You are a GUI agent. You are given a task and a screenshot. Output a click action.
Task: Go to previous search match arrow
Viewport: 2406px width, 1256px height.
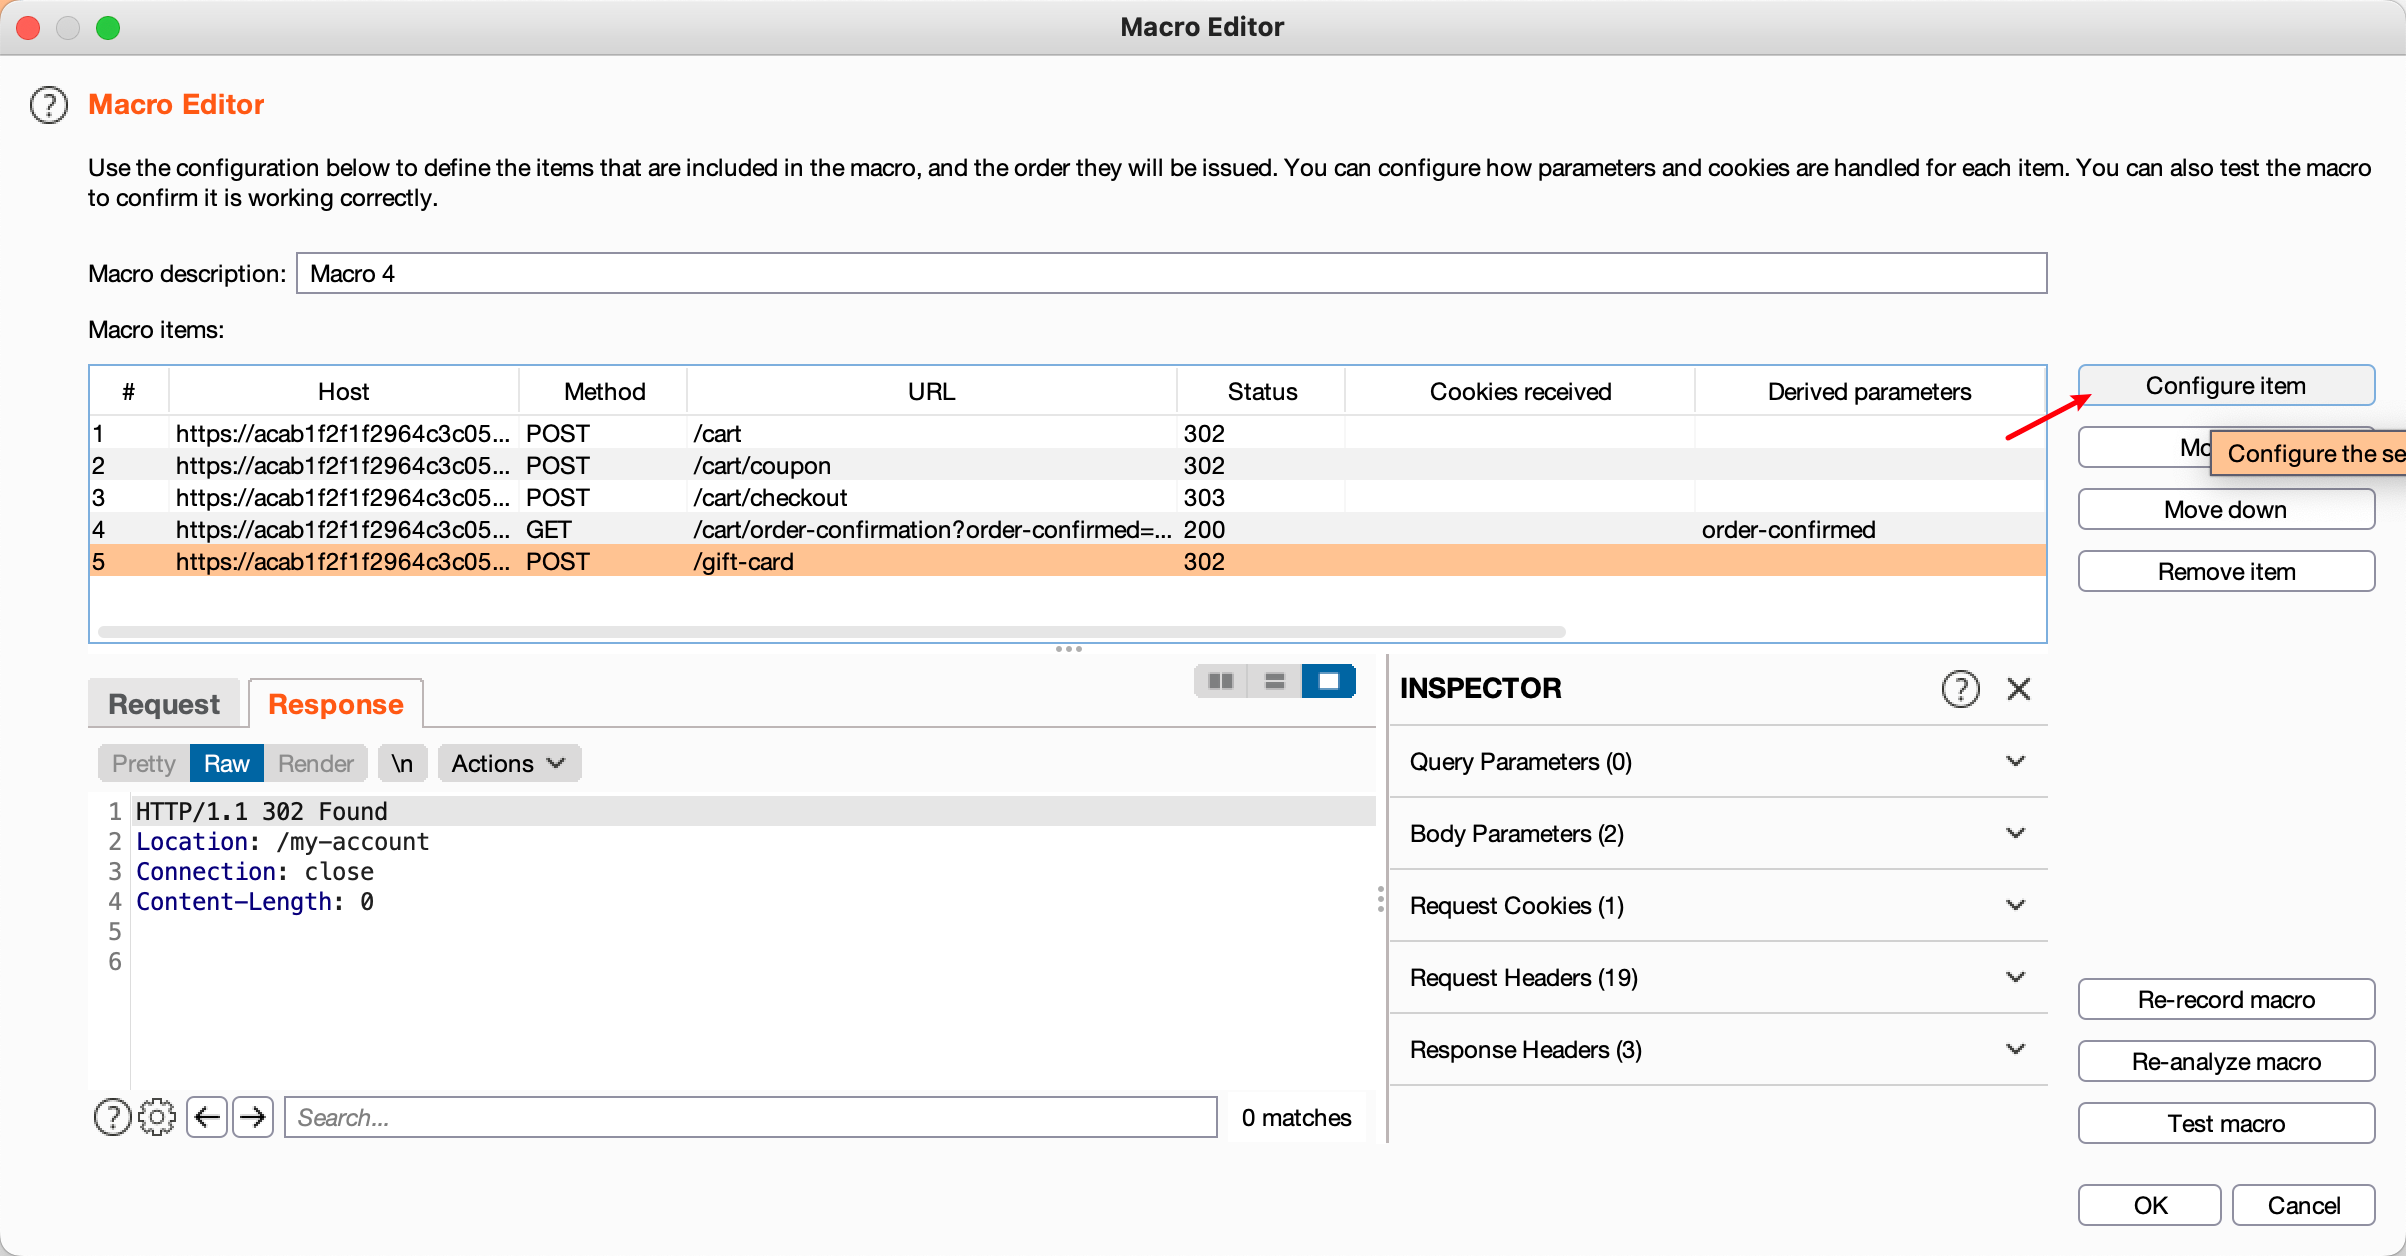pos(207,1117)
